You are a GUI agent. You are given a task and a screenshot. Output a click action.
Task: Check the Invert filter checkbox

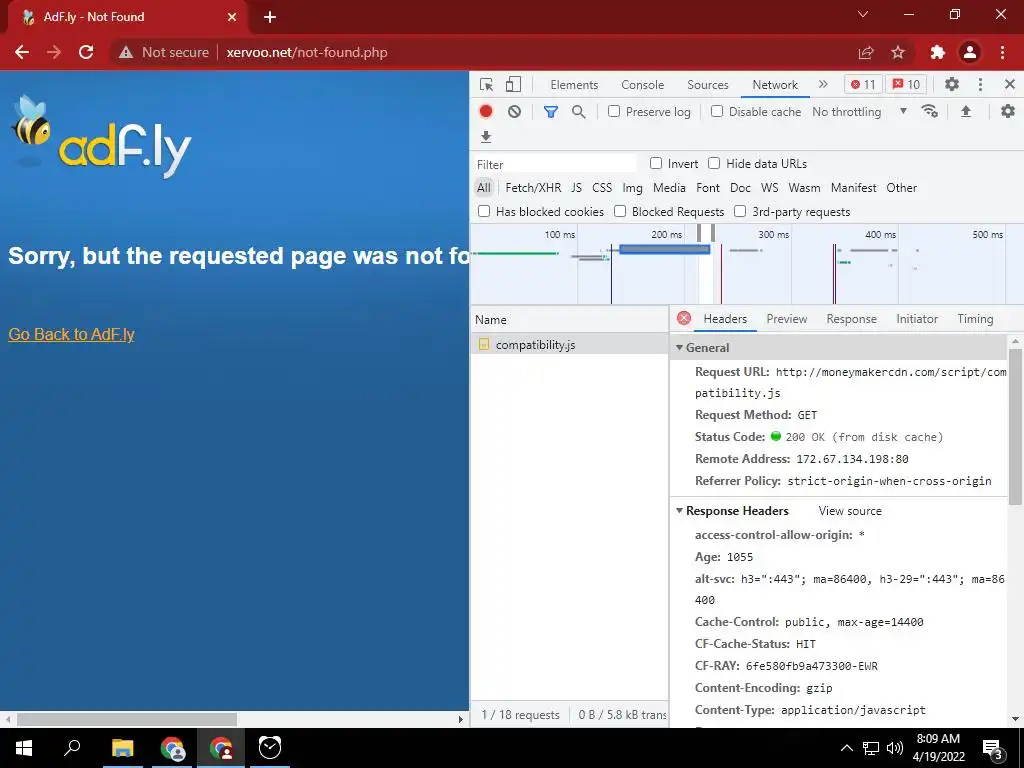pyautogui.click(x=656, y=163)
